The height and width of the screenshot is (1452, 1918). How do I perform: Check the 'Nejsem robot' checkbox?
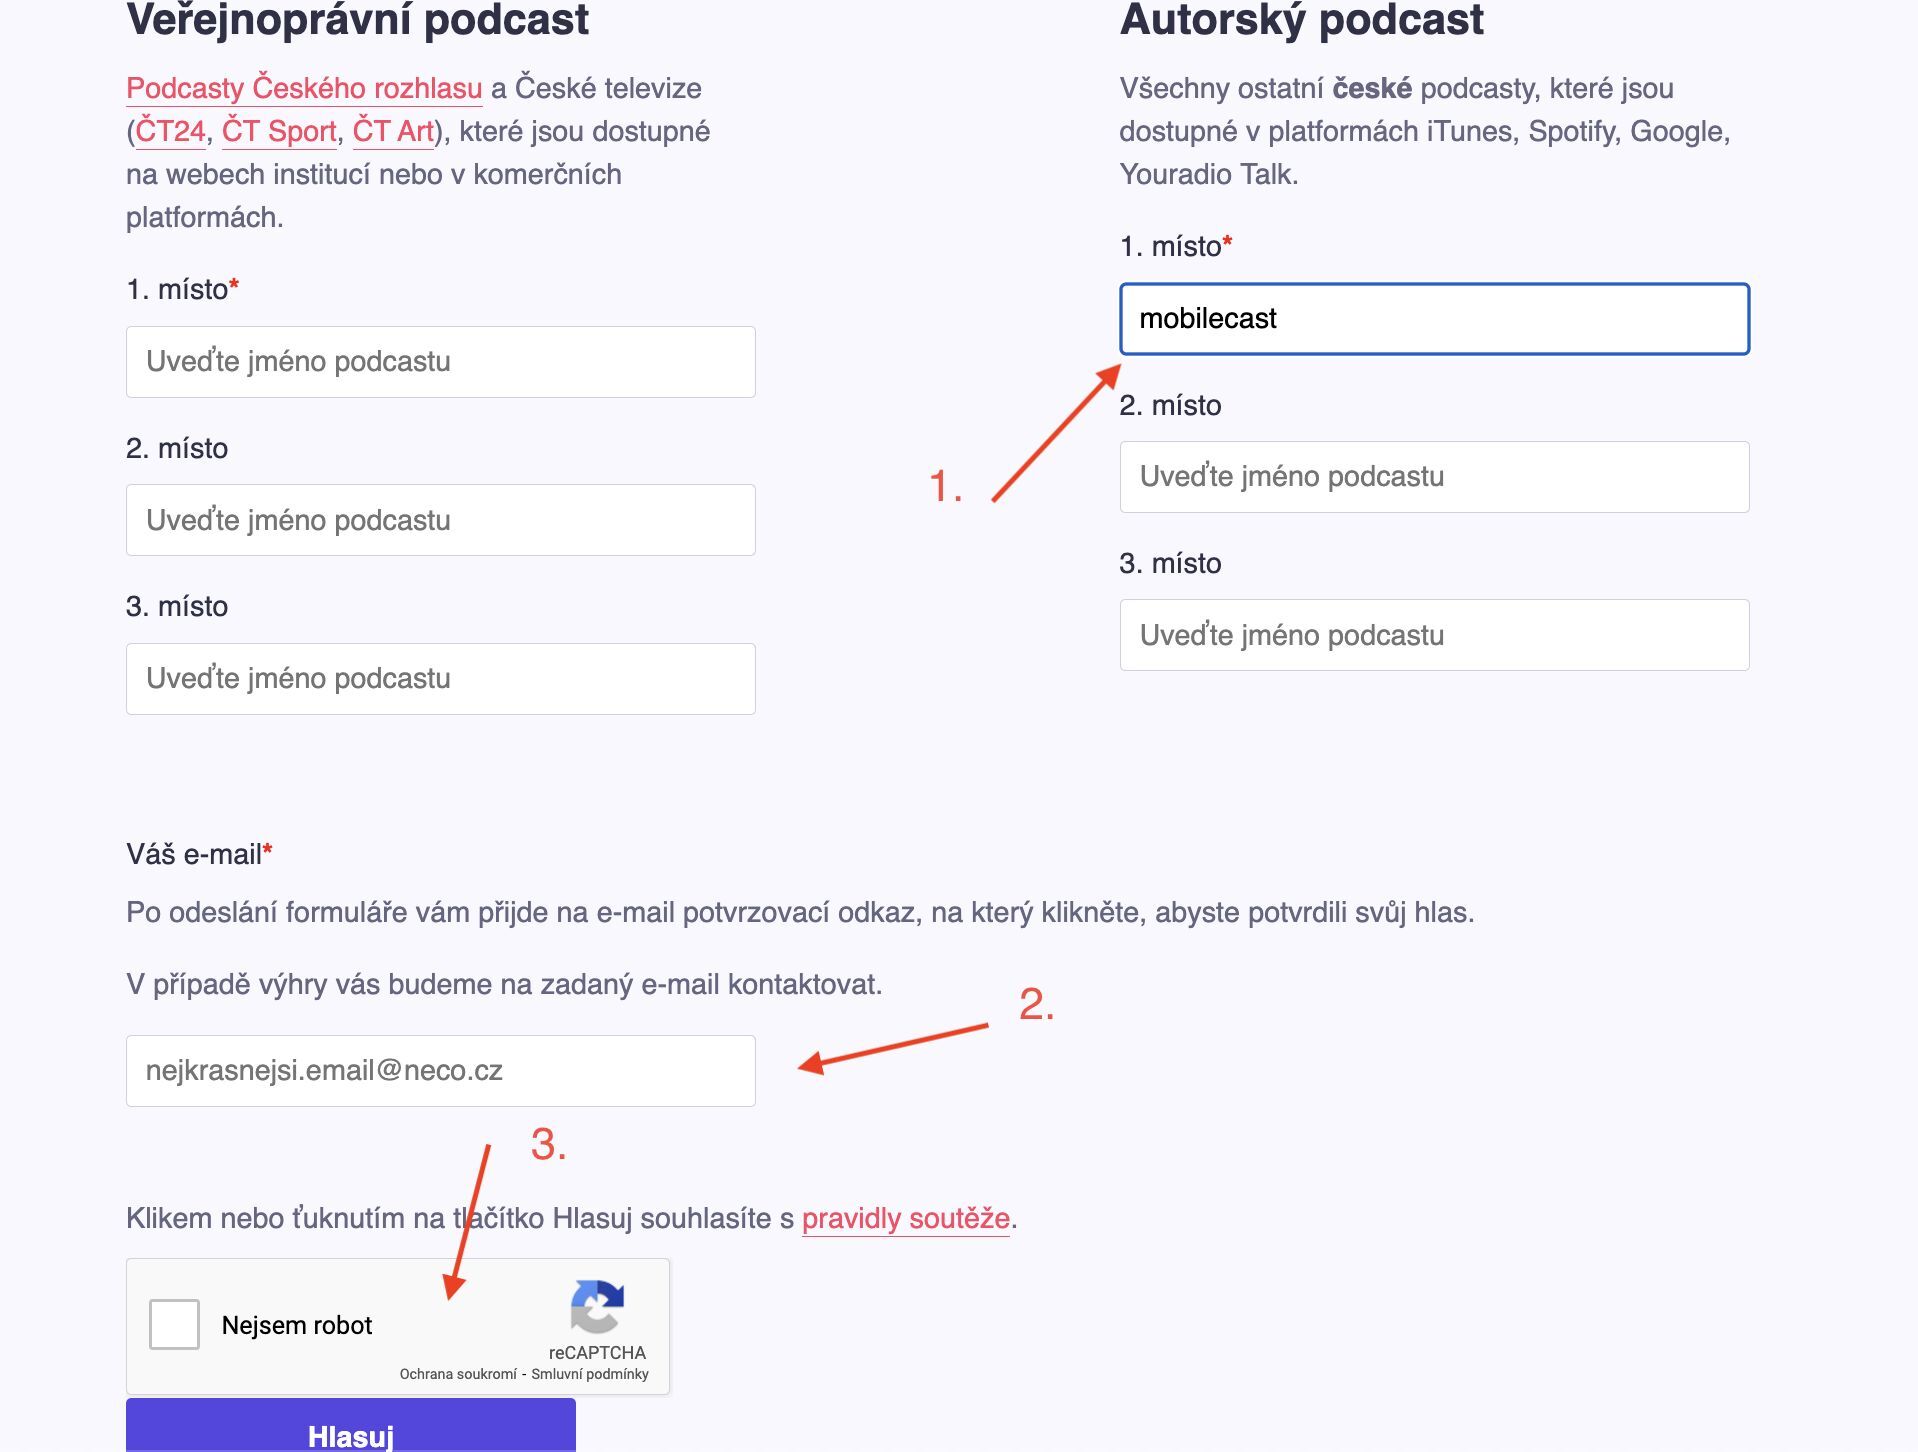tap(174, 1324)
